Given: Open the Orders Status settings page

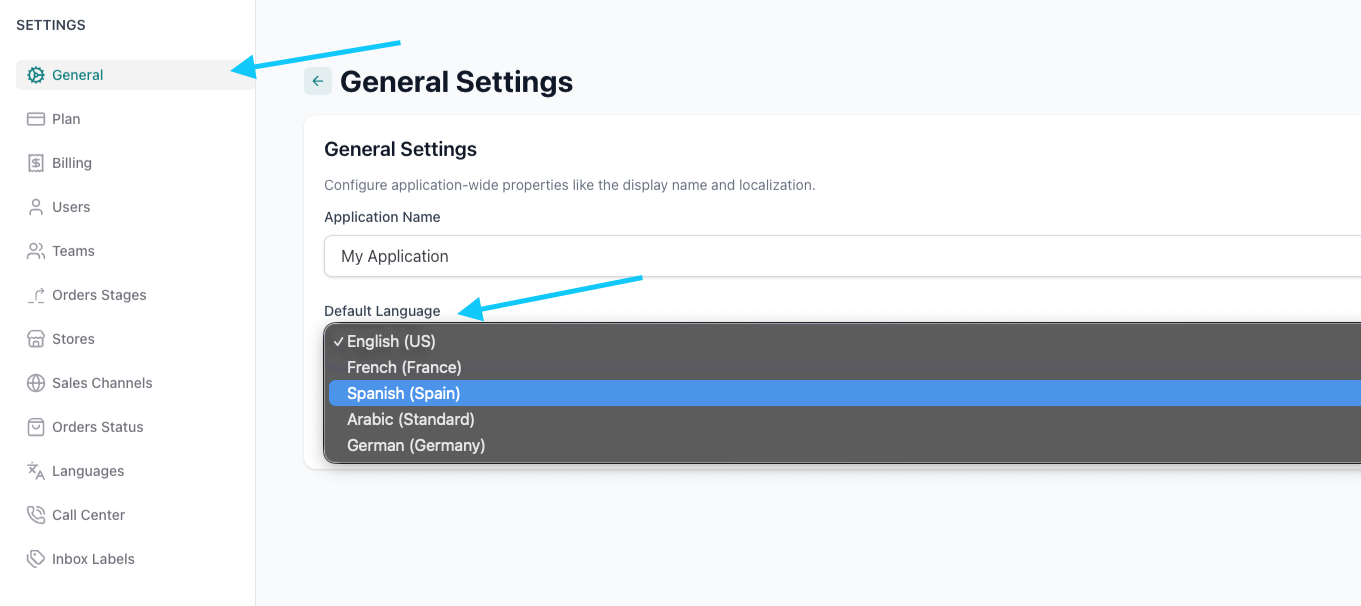Looking at the screenshot, I should 98,427.
